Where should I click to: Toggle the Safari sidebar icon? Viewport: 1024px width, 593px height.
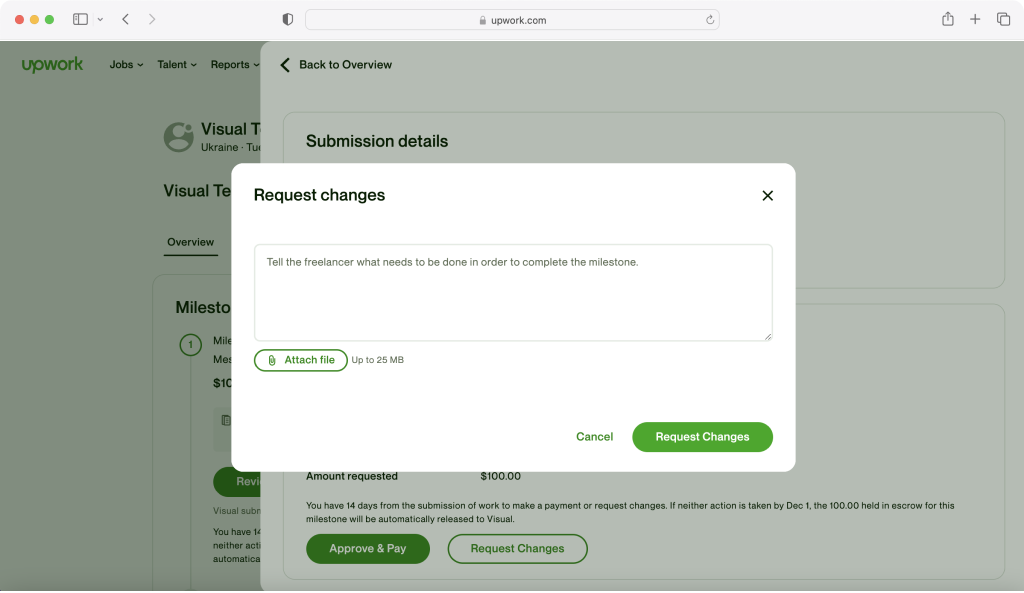click(80, 19)
